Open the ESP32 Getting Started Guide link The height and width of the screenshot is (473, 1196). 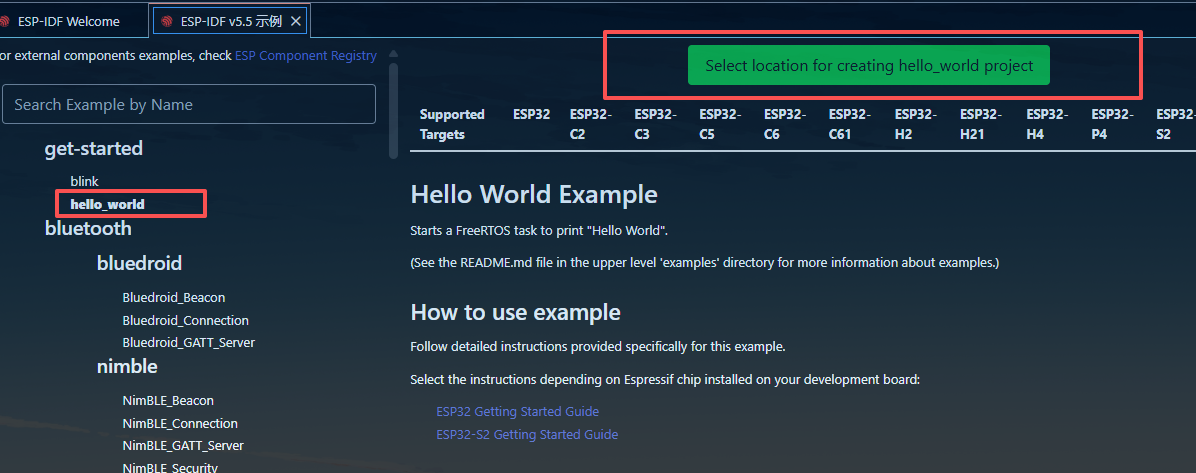pyautogui.click(x=517, y=411)
